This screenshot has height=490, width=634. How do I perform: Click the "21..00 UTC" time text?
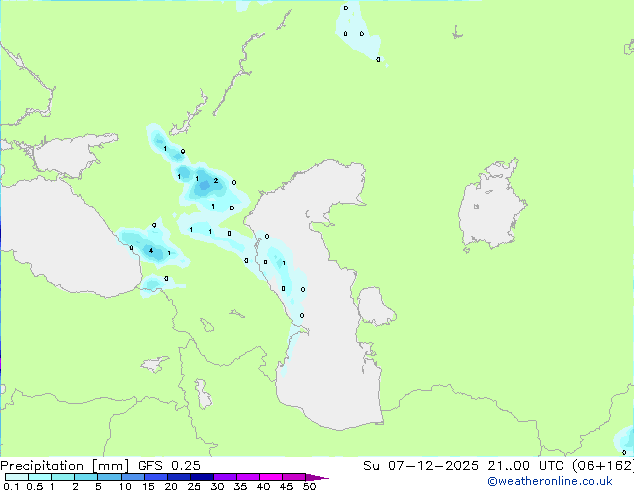[x=525, y=466]
